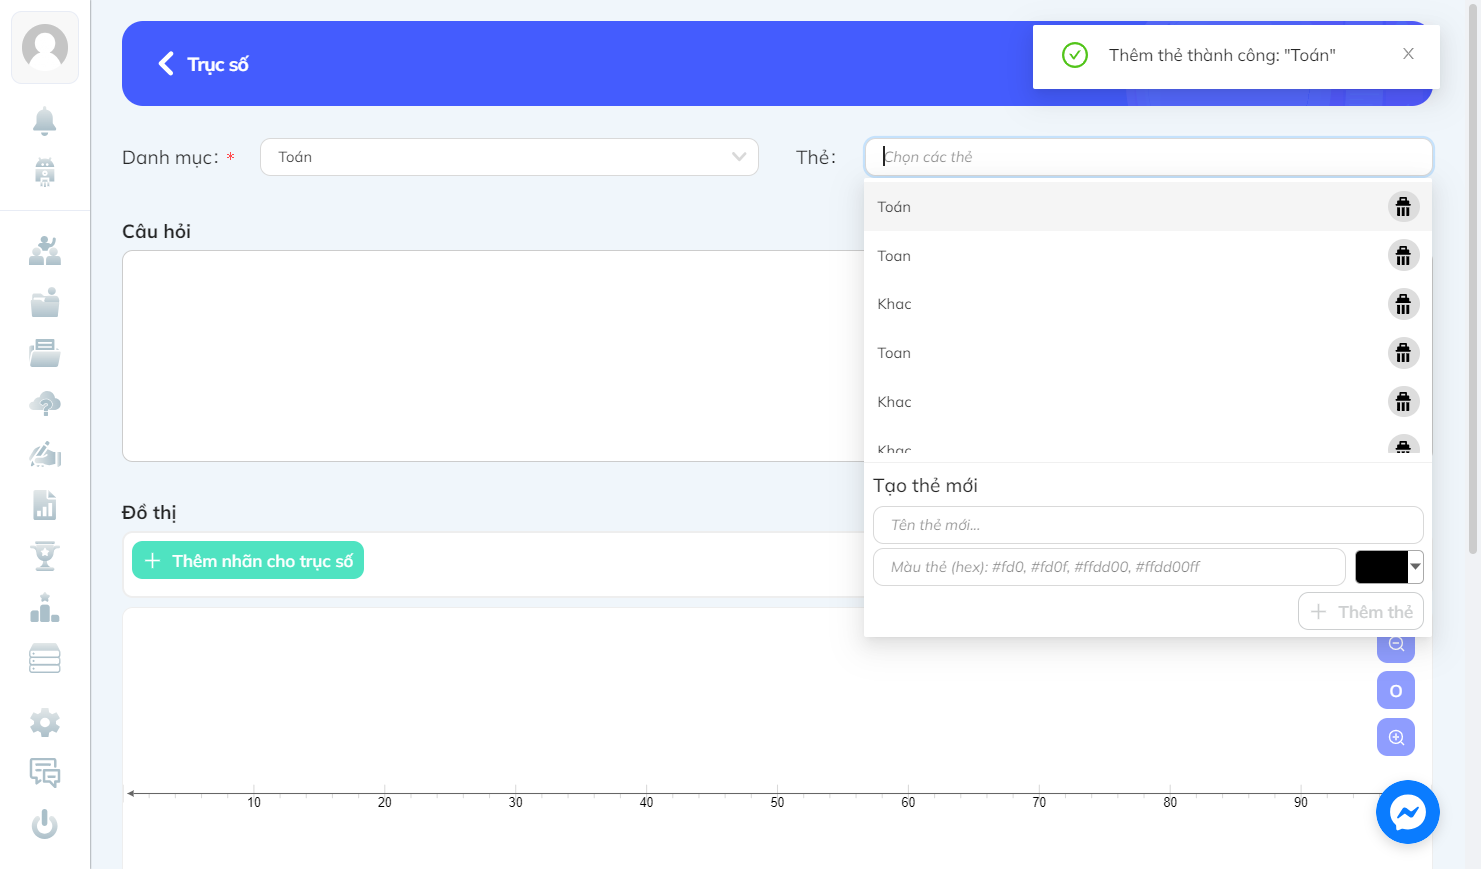This screenshot has height=869, width=1481.
Task: Open the folder with person icon
Action: pos(45,302)
